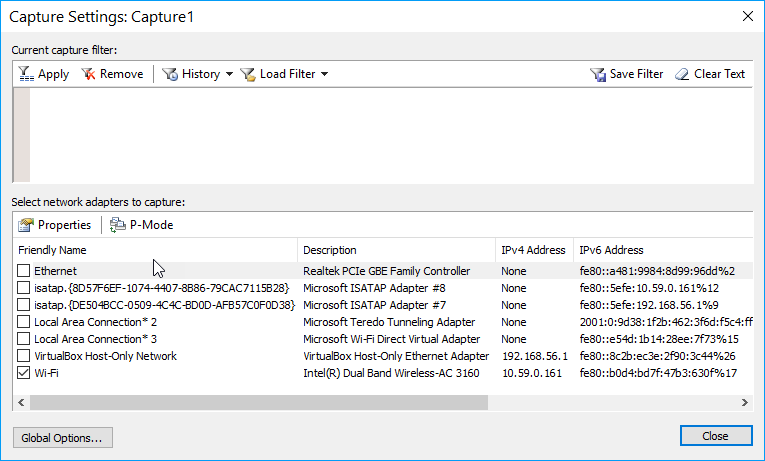Enable the Ethernet adapter checkbox
The width and height of the screenshot is (765, 461).
tap(24, 271)
